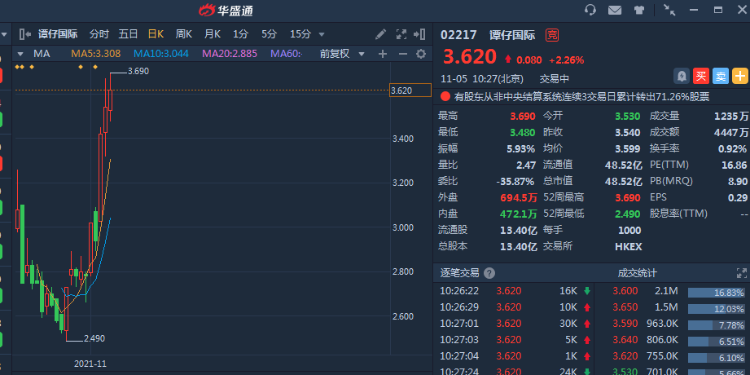
Task: Click the PE(TTM) value 16.86
Action: 734,165
